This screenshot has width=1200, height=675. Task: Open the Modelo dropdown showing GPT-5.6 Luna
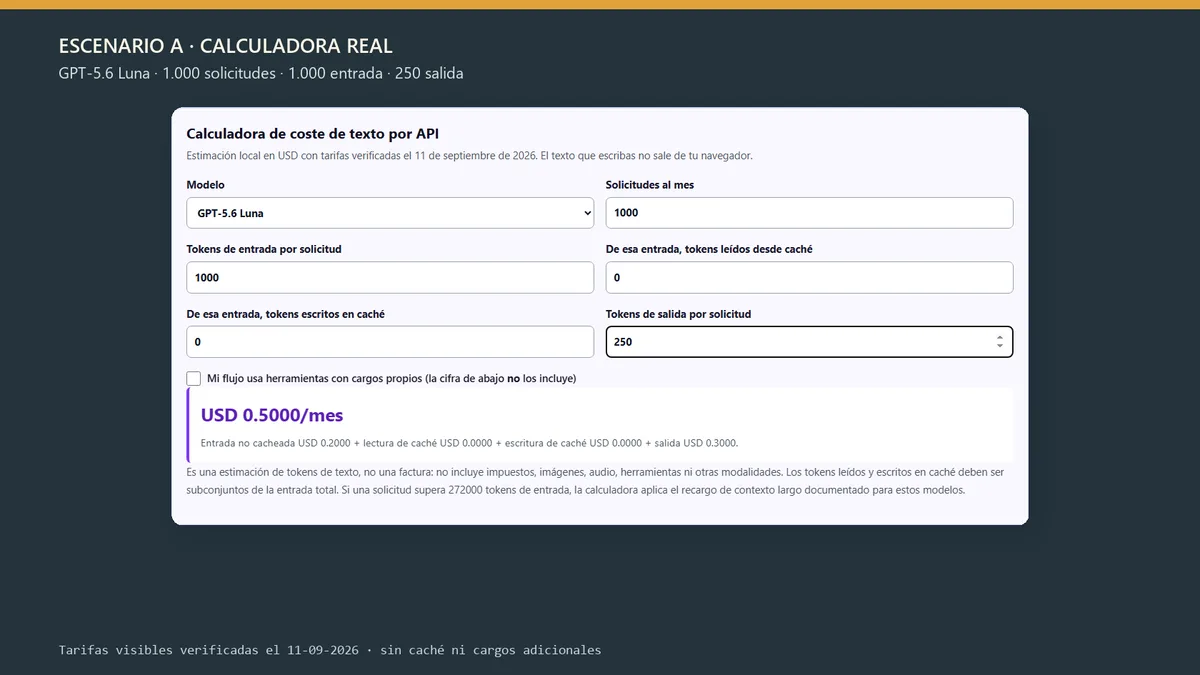pos(390,213)
